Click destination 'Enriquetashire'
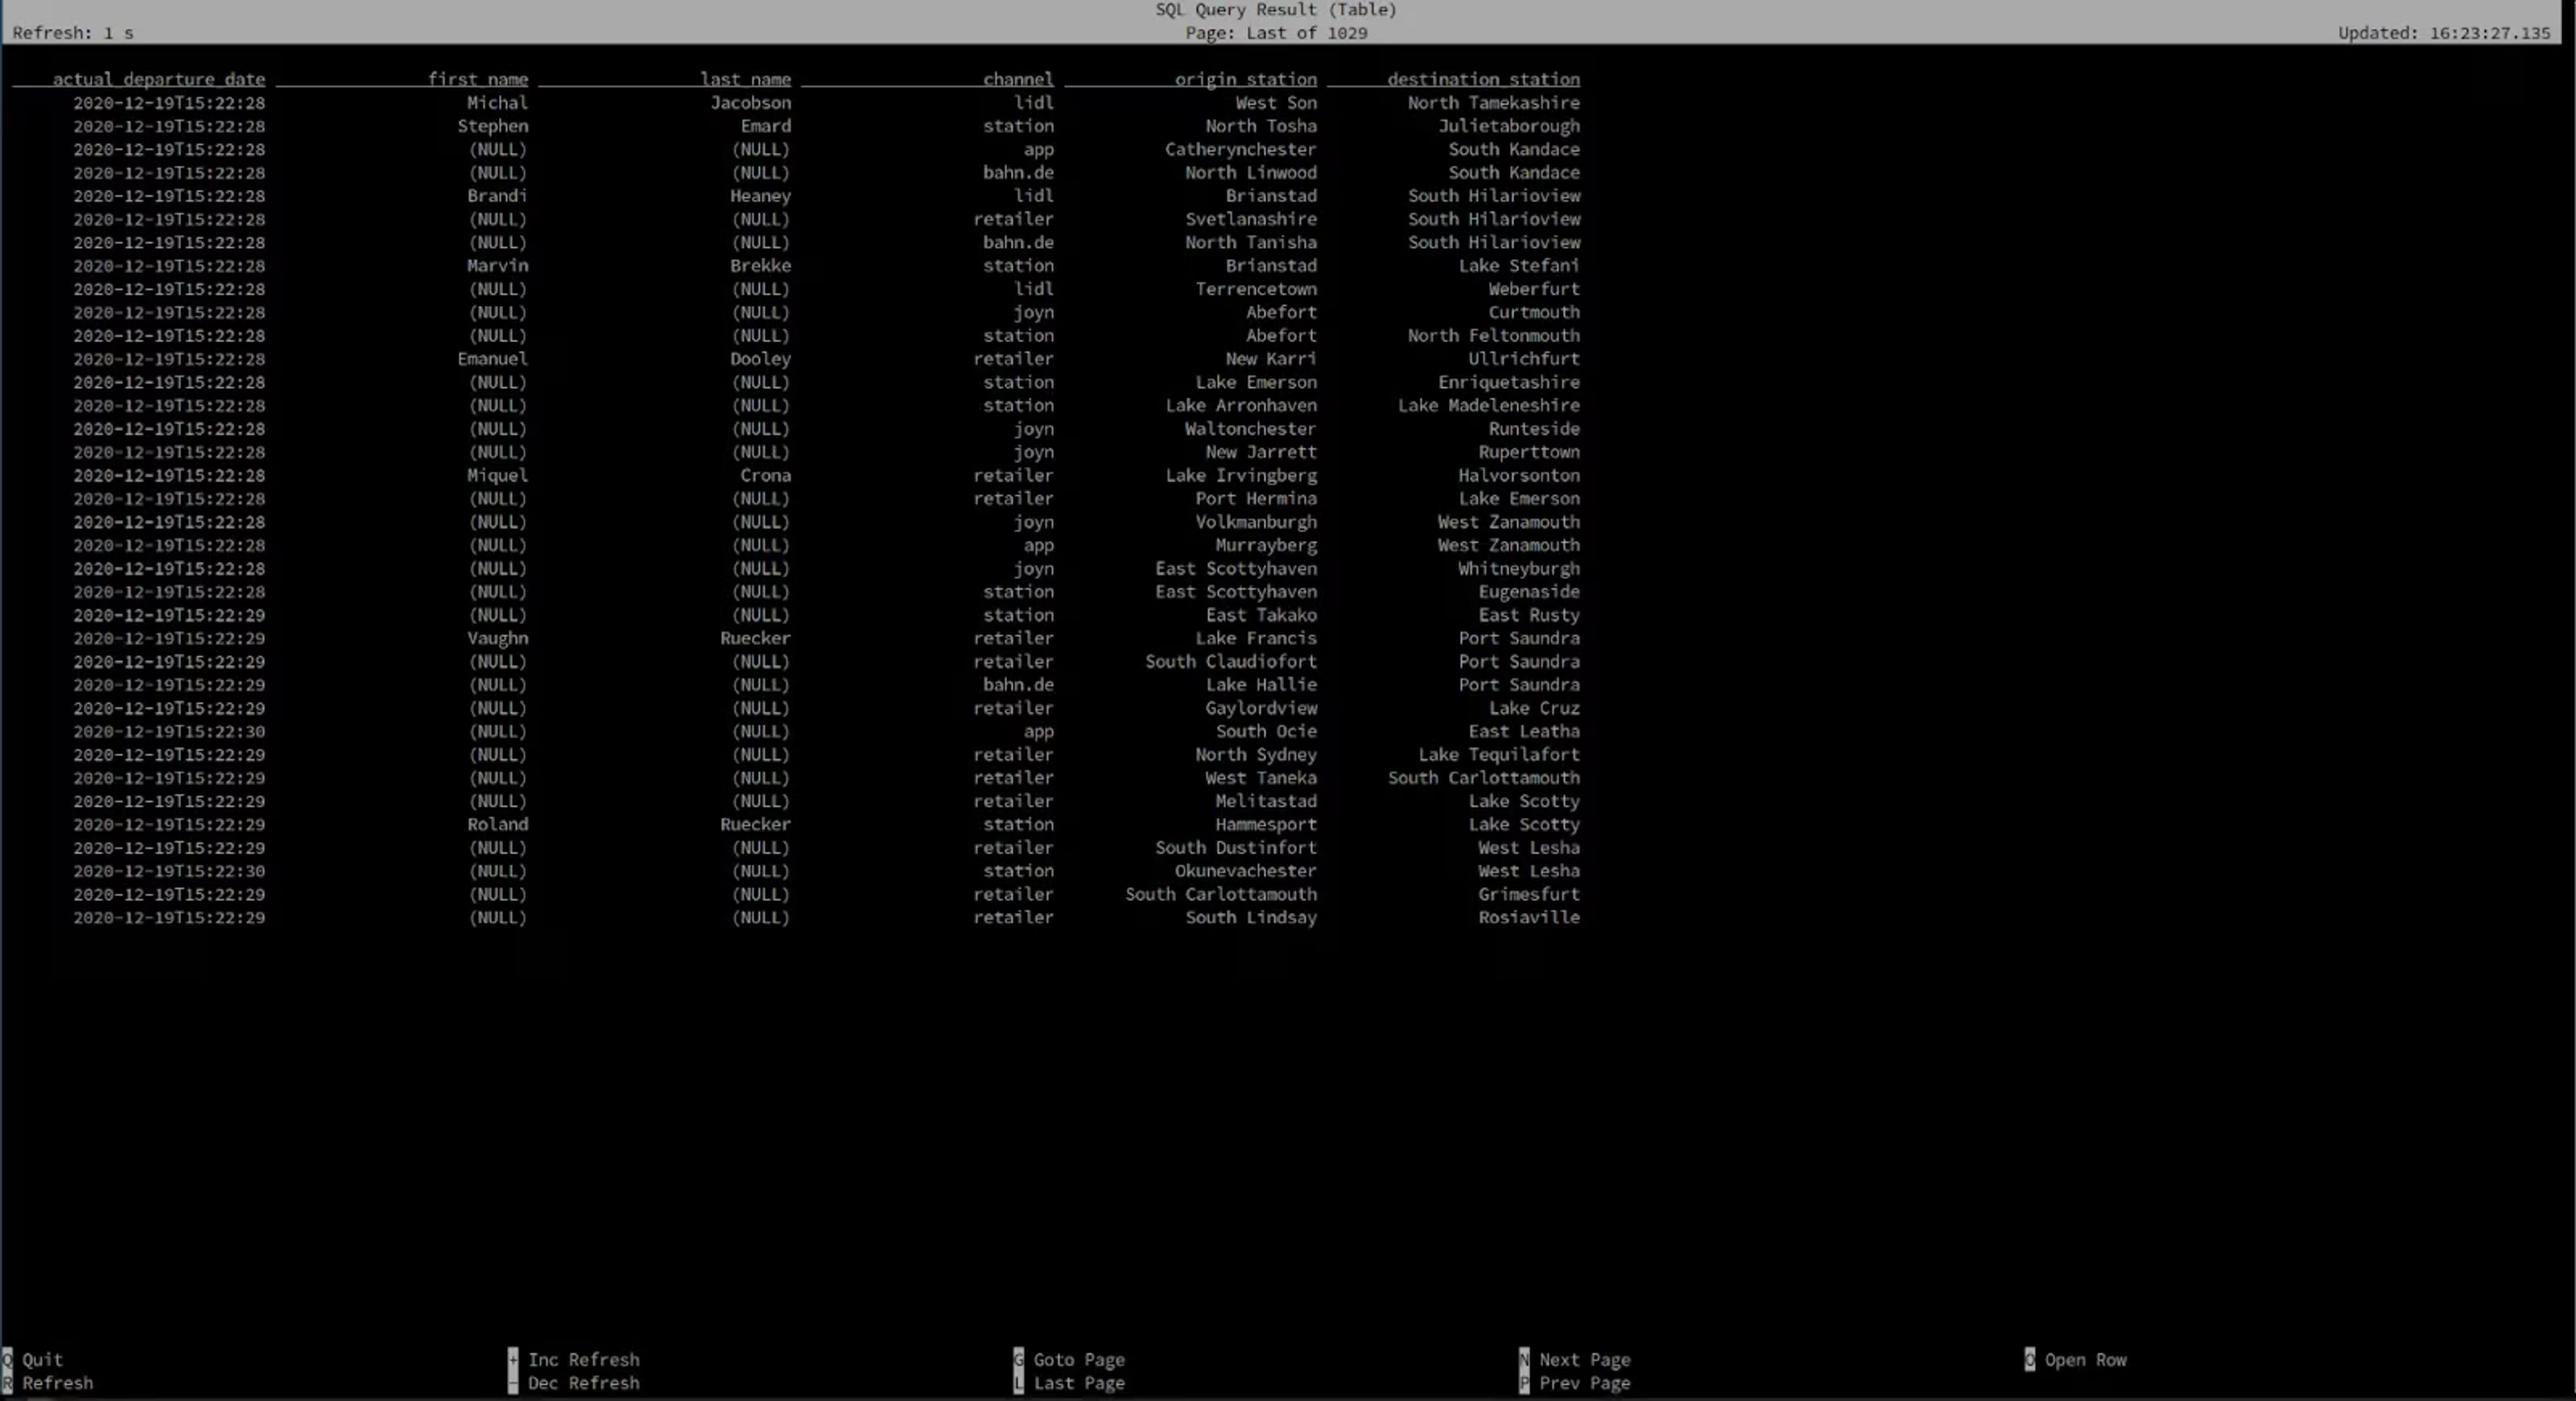This screenshot has height=1401, width=2576. [1508, 382]
